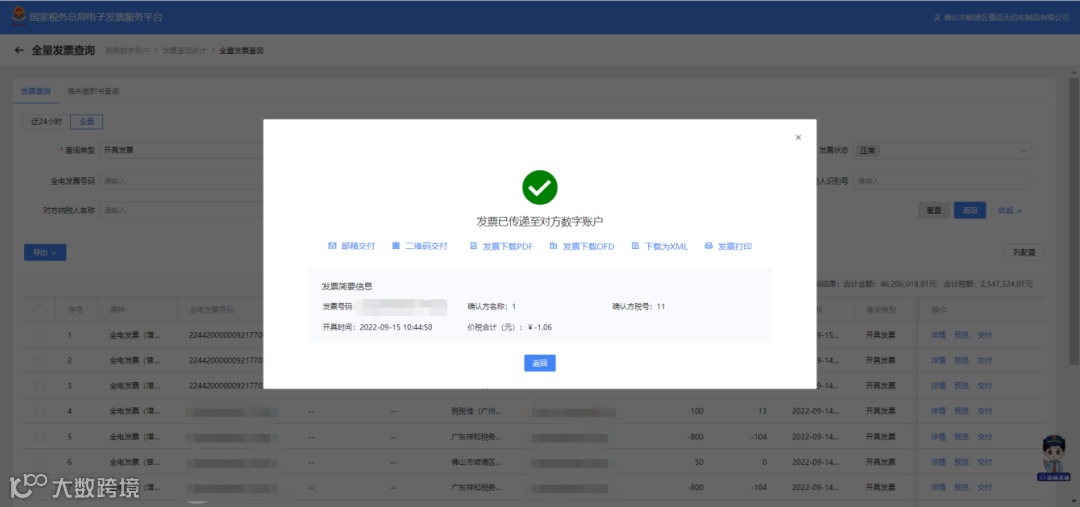
Task: Toggle the select-all checkbox in table header
Action: point(40,310)
